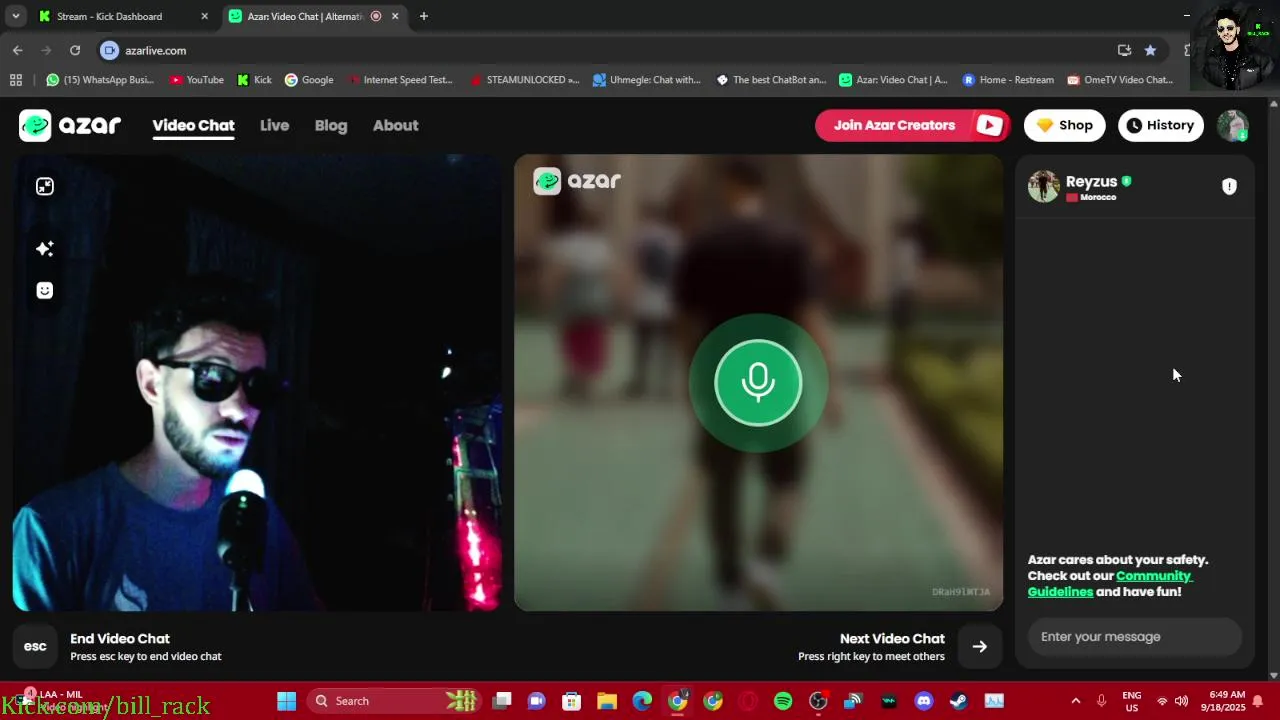Click the esc key button
This screenshot has width=1280, height=720.
click(x=35, y=646)
